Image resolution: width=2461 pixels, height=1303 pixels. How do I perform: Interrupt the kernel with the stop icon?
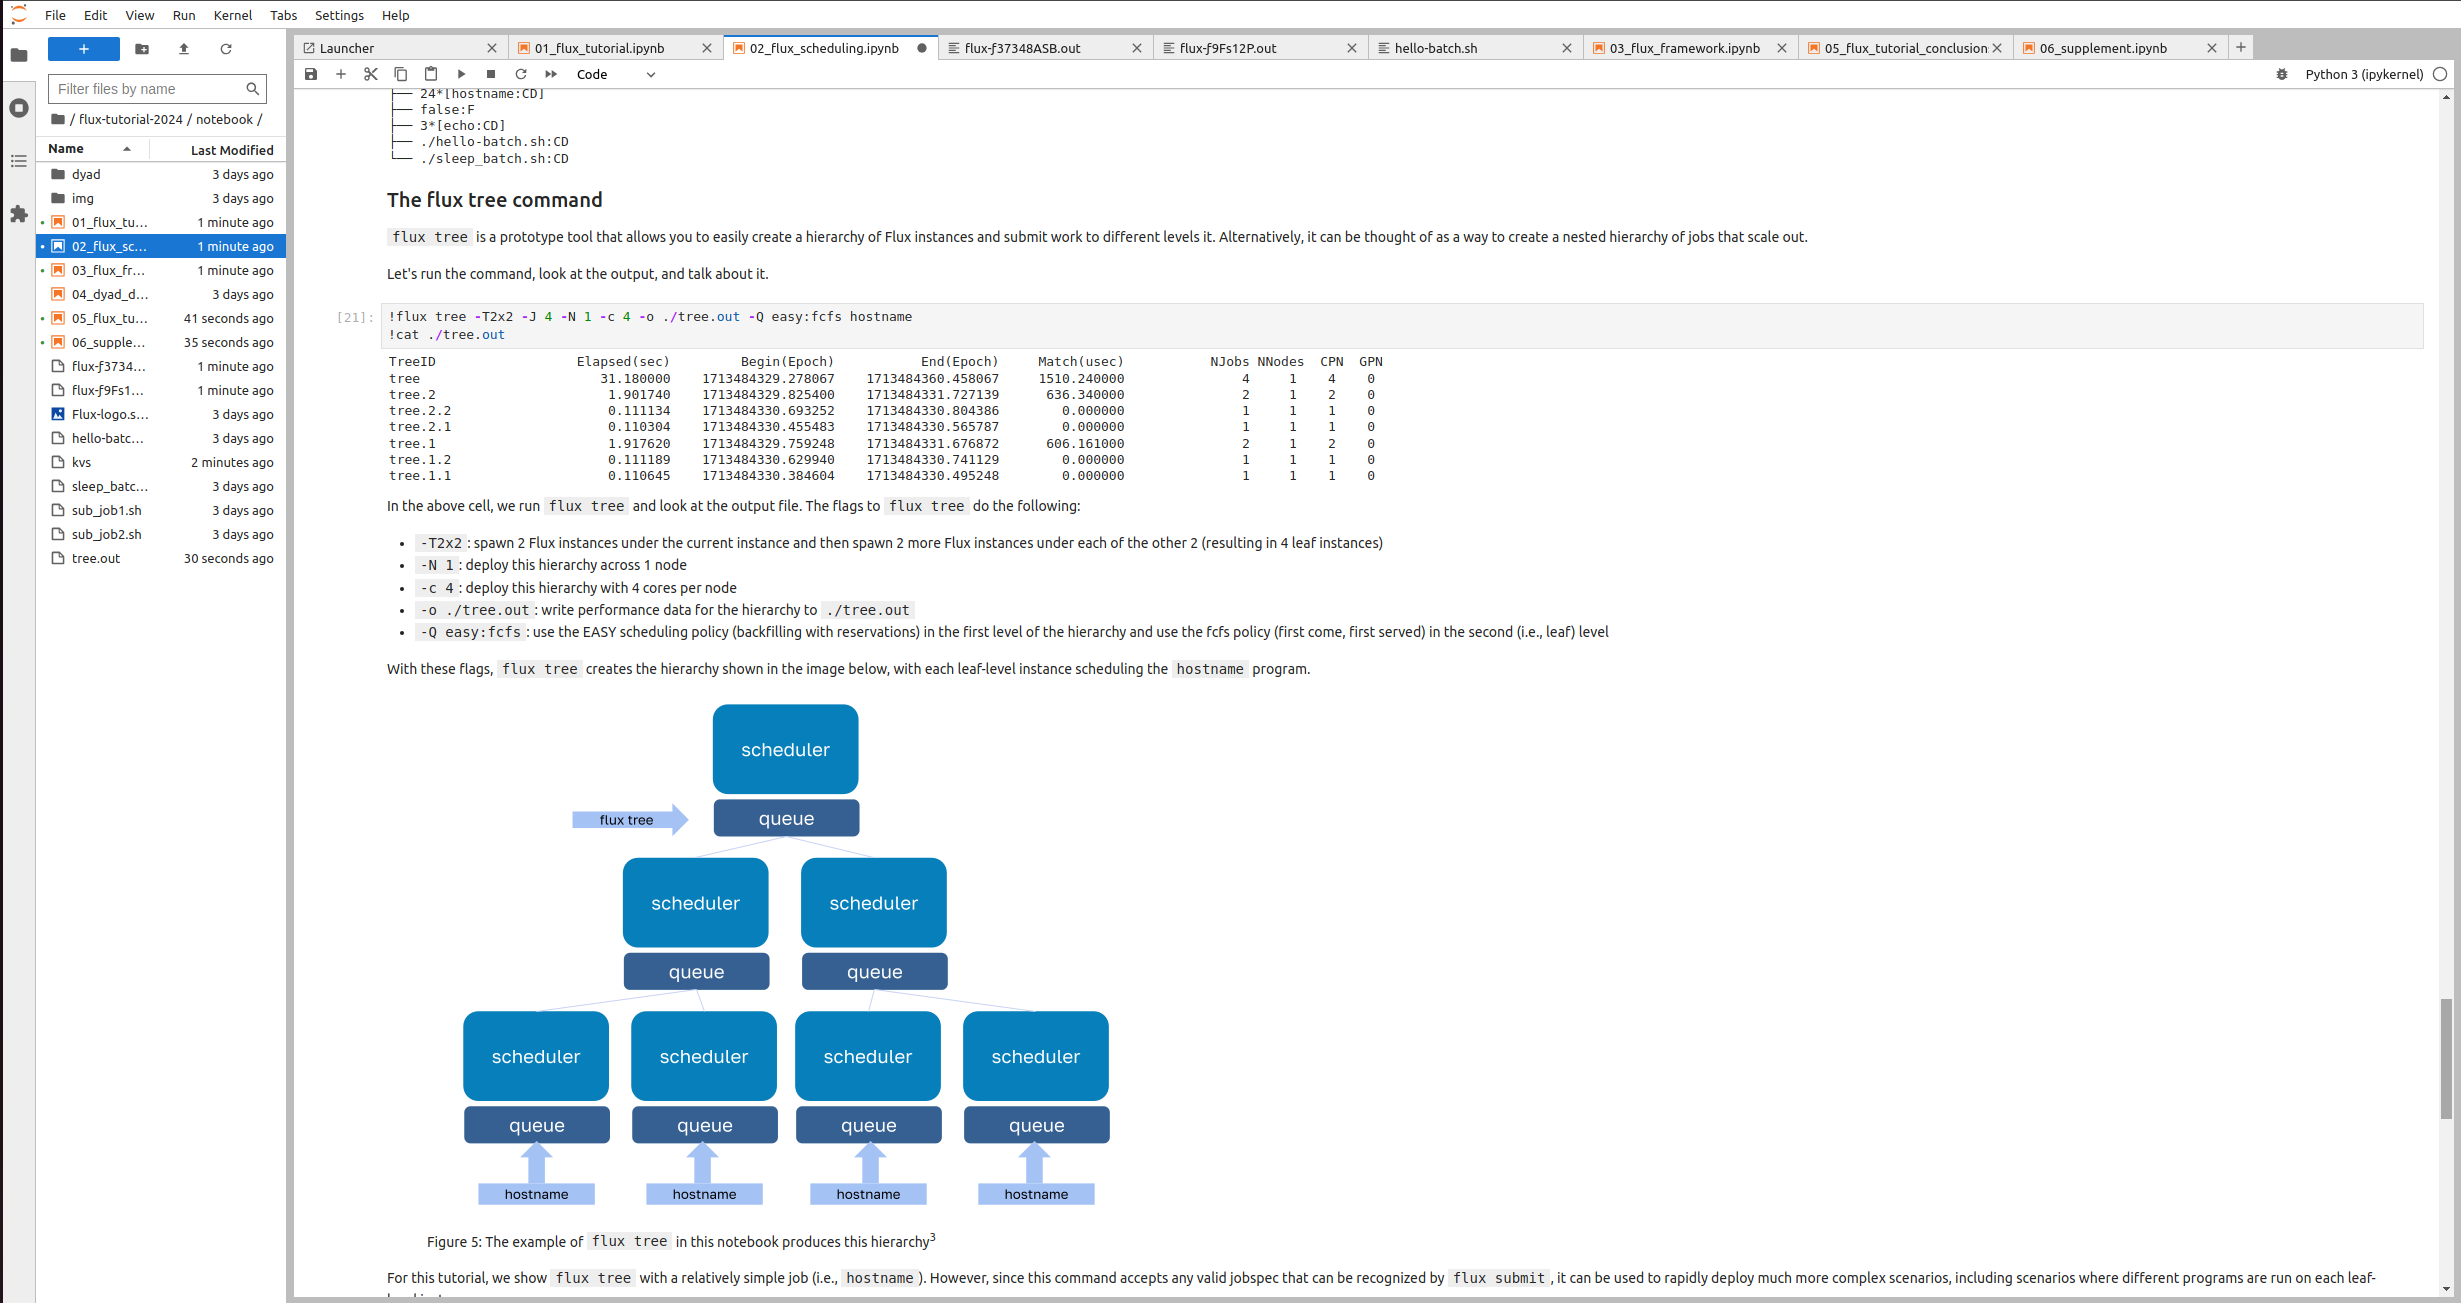(491, 74)
